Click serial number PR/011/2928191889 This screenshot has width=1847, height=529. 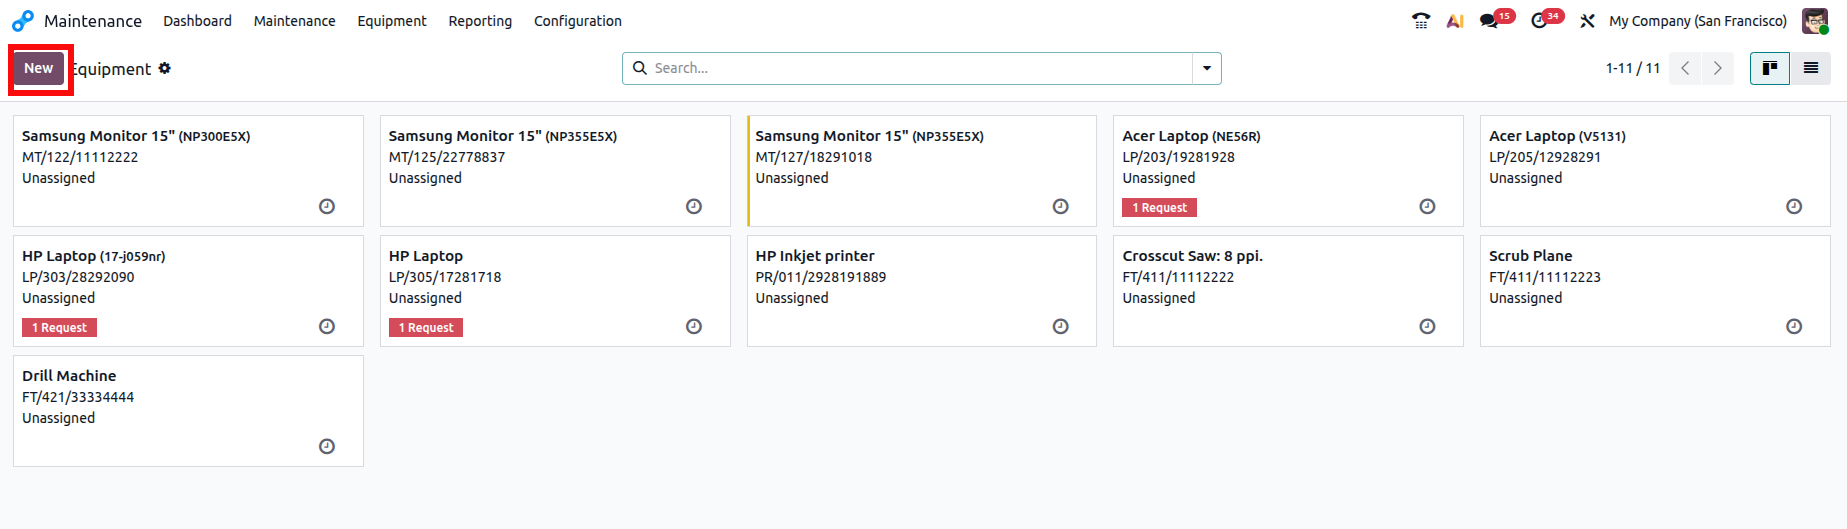821,277
